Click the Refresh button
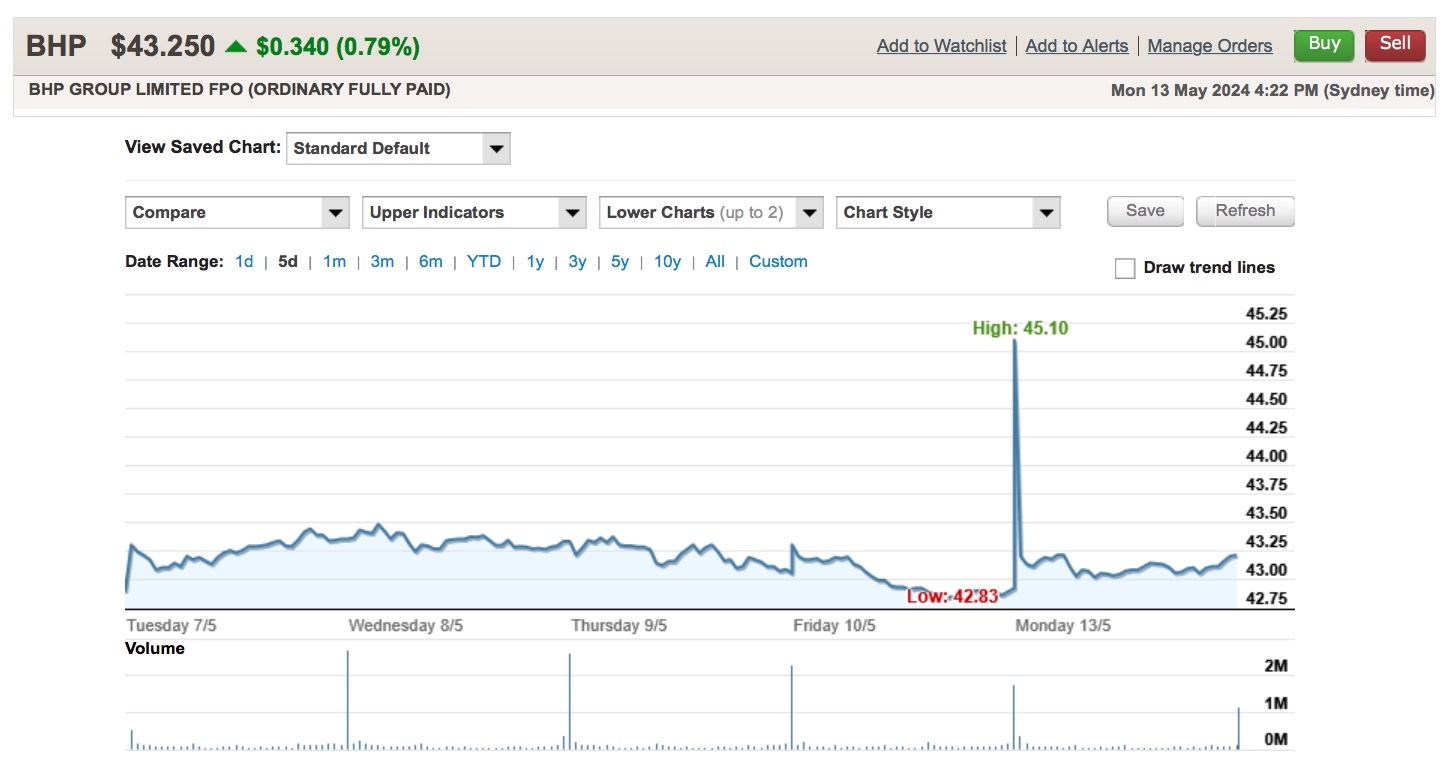The height and width of the screenshot is (764, 1450). point(1245,211)
